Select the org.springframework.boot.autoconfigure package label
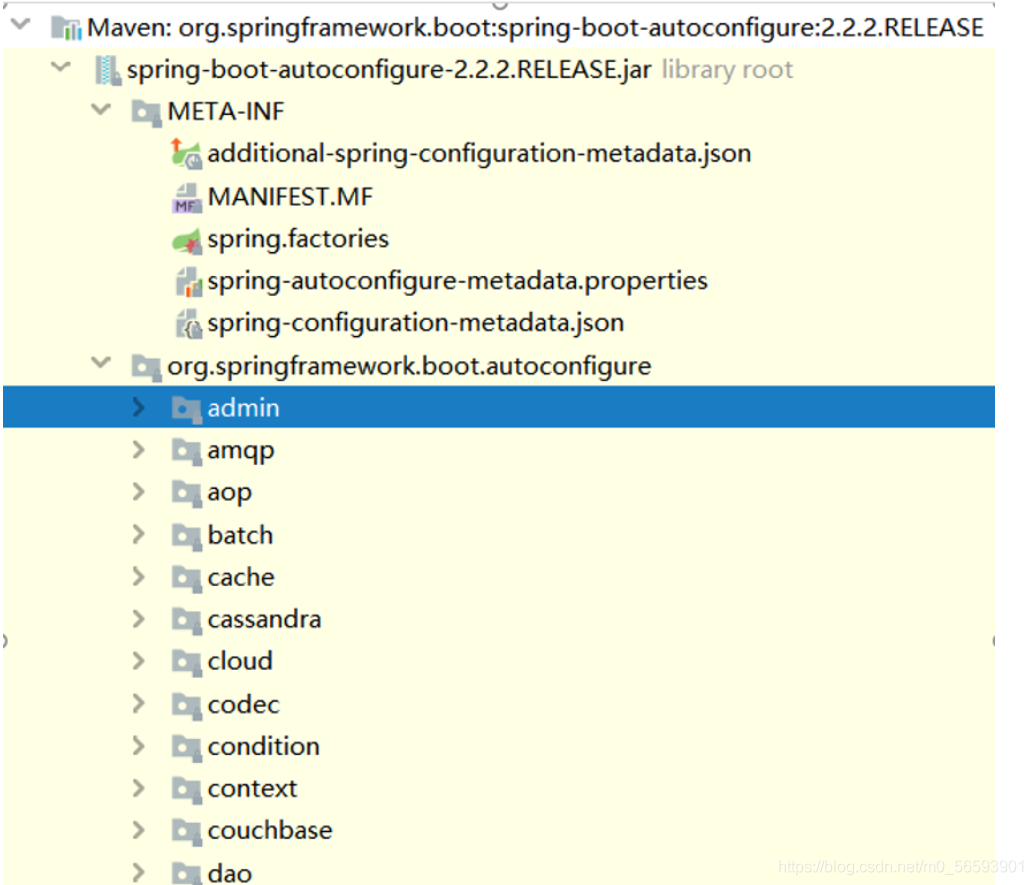 coord(409,367)
